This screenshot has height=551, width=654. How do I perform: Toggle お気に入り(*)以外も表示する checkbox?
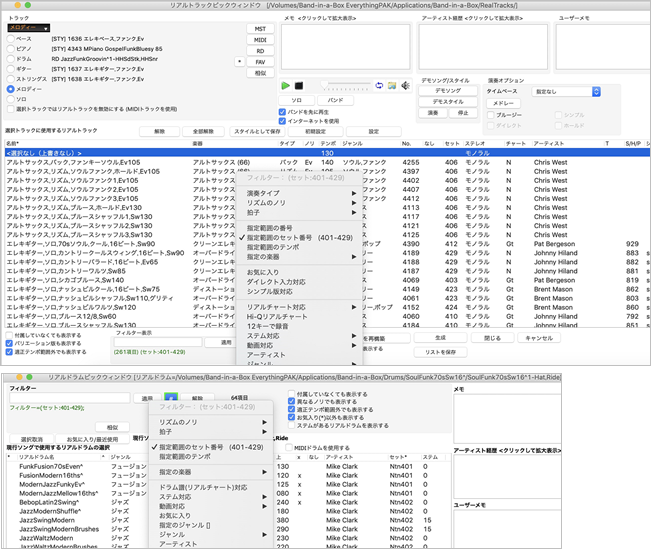pos(292,418)
